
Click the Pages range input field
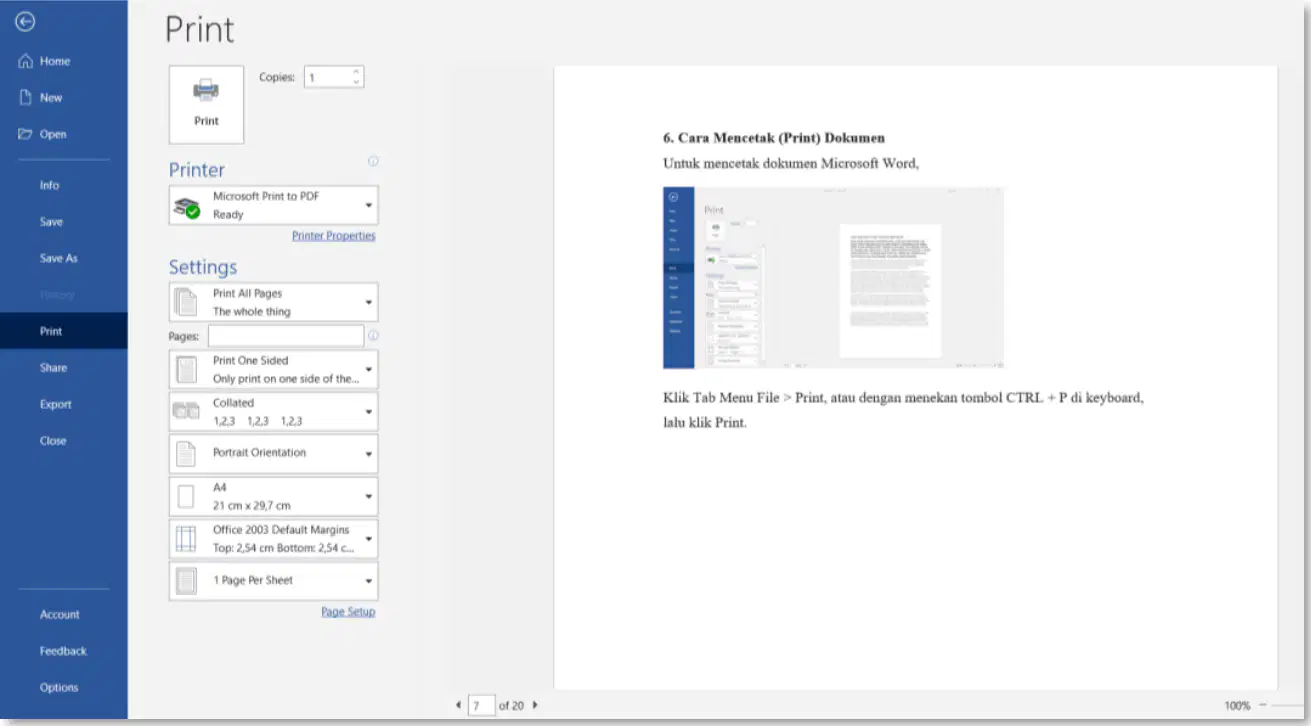(x=286, y=336)
